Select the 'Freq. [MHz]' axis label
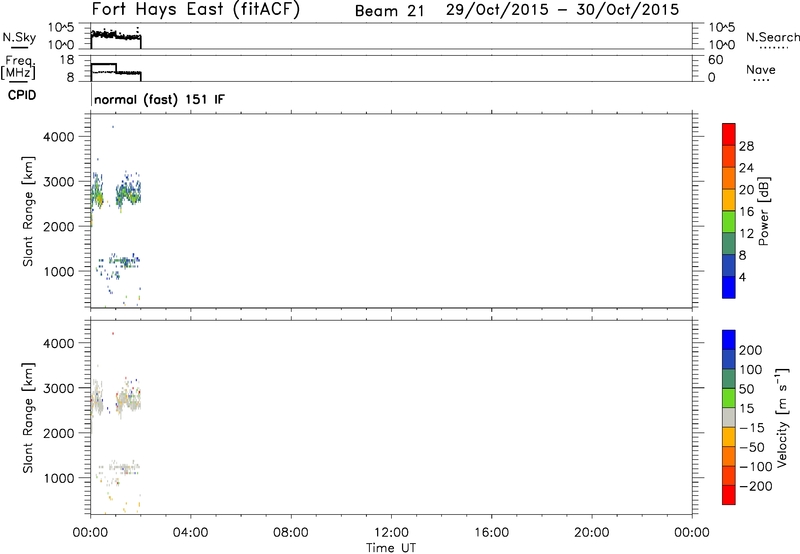 pos(18,67)
